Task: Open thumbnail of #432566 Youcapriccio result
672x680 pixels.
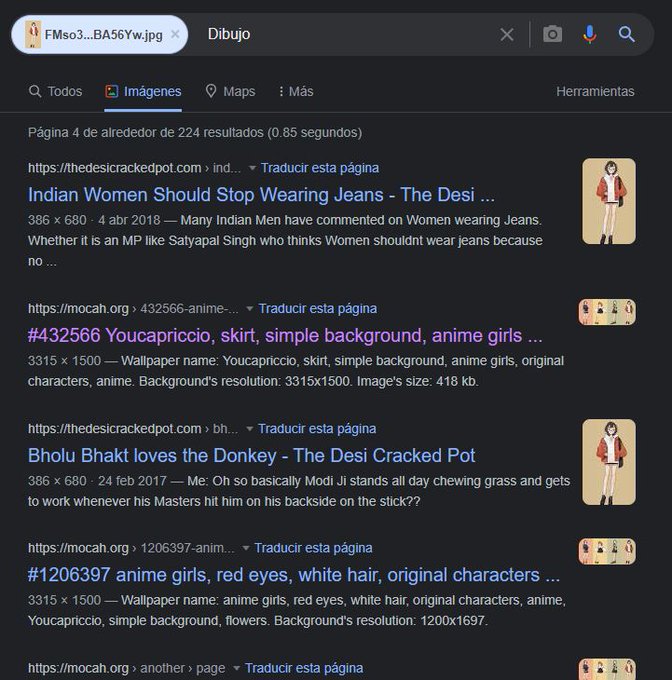Action: coord(607,312)
